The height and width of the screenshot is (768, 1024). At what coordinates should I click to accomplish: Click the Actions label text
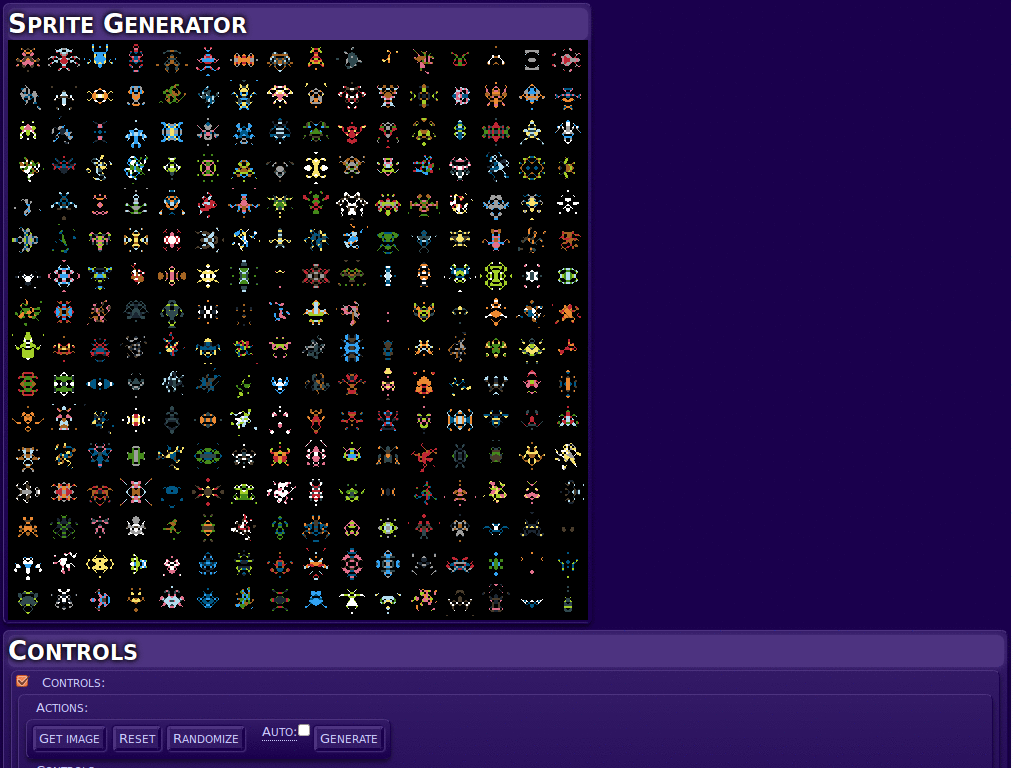click(62, 708)
